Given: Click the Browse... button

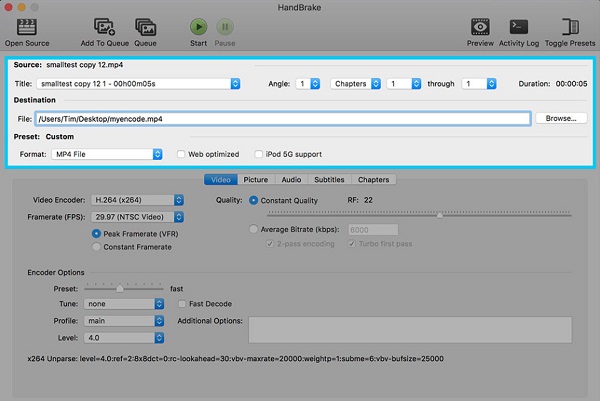Looking at the screenshot, I should tap(561, 118).
